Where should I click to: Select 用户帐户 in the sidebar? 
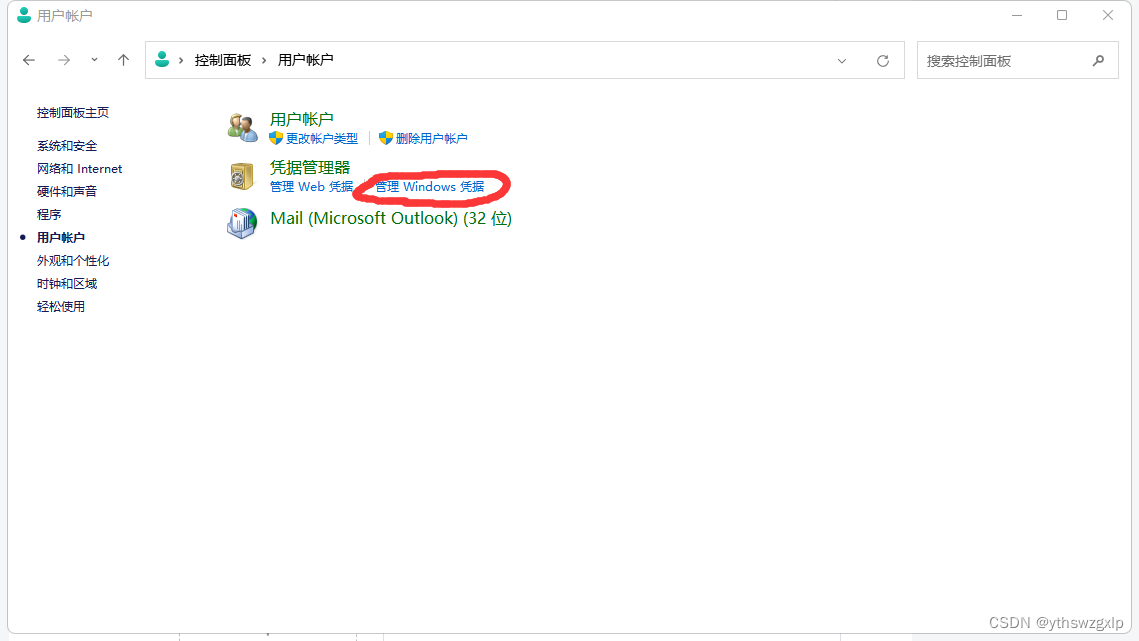point(61,238)
